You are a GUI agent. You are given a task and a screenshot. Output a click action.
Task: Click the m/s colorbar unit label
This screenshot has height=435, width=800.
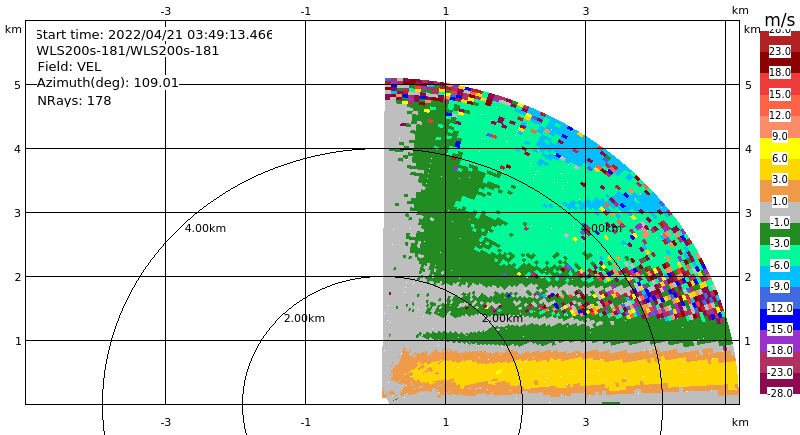[780, 20]
